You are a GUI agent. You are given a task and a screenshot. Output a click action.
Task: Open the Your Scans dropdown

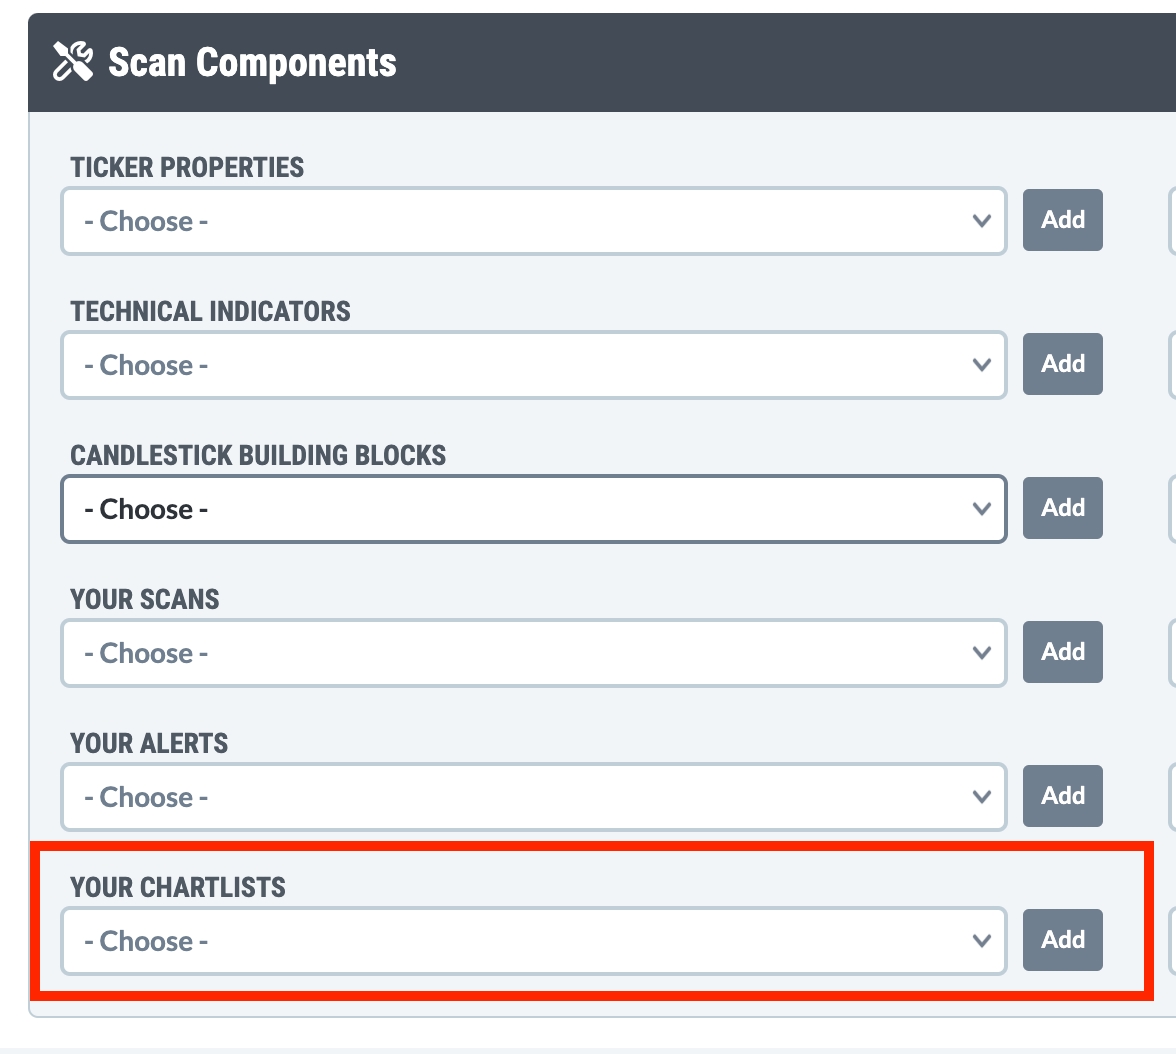coord(533,653)
